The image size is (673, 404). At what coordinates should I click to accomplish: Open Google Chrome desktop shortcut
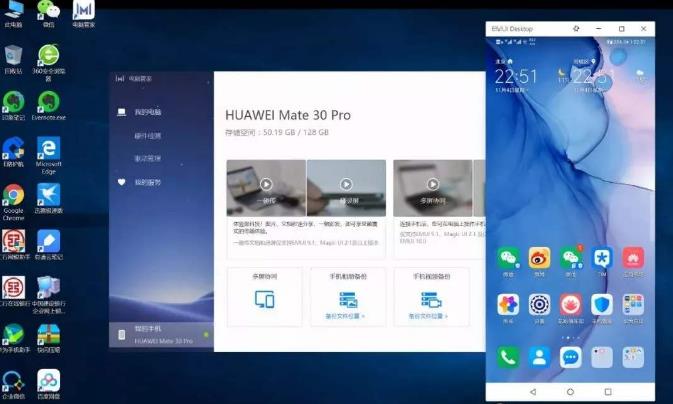tap(14, 202)
